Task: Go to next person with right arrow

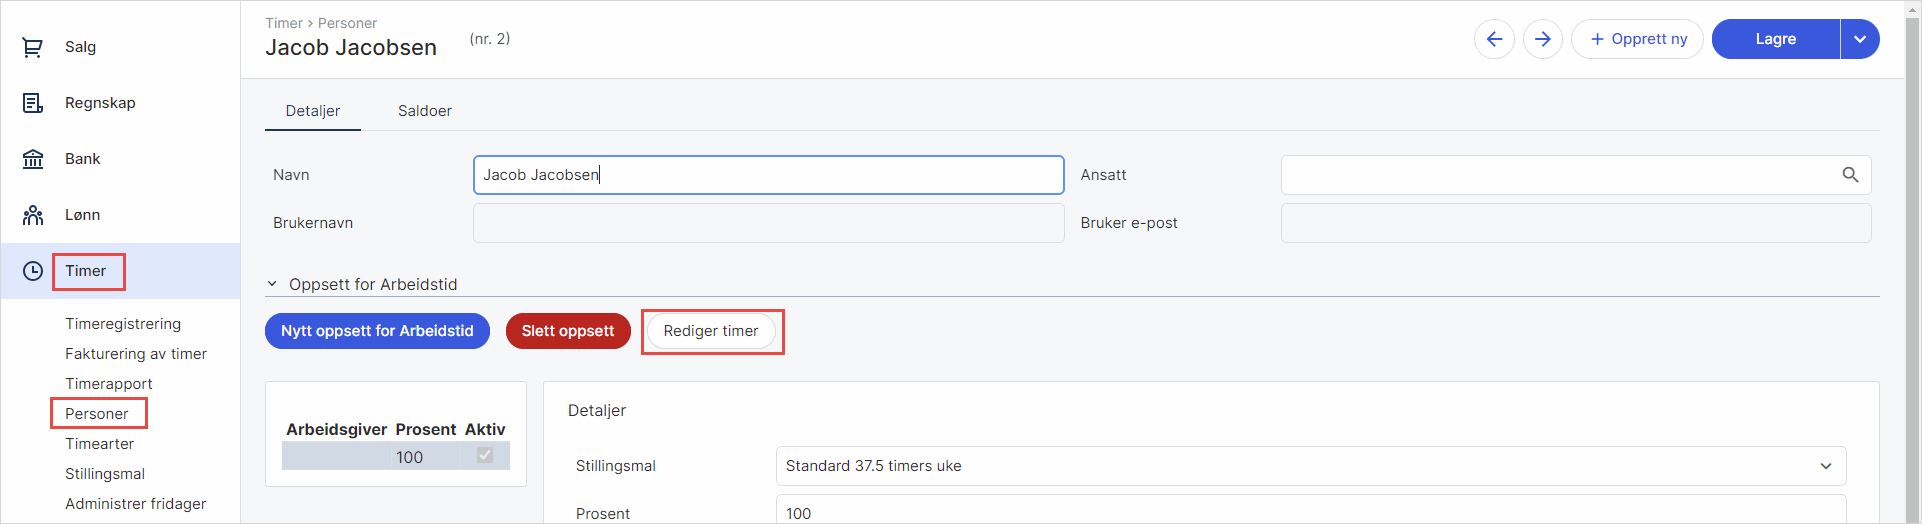Action: (x=1543, y=39)
